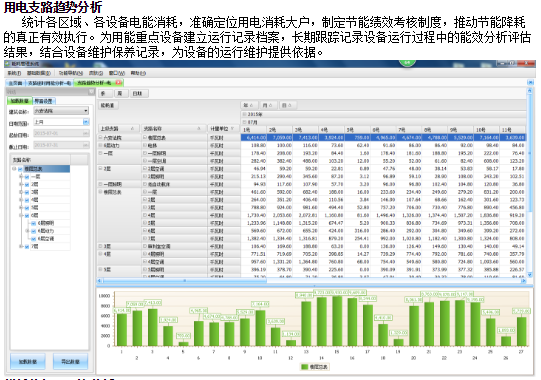Uncheck the 5层 checkbox in the tree
Viewport: 541px width, 380px height.
coord(27,208)
